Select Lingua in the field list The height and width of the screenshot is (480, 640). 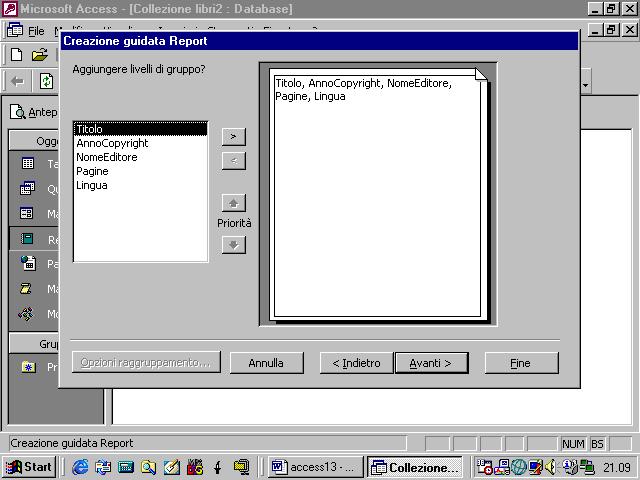(x=140, y=185)
